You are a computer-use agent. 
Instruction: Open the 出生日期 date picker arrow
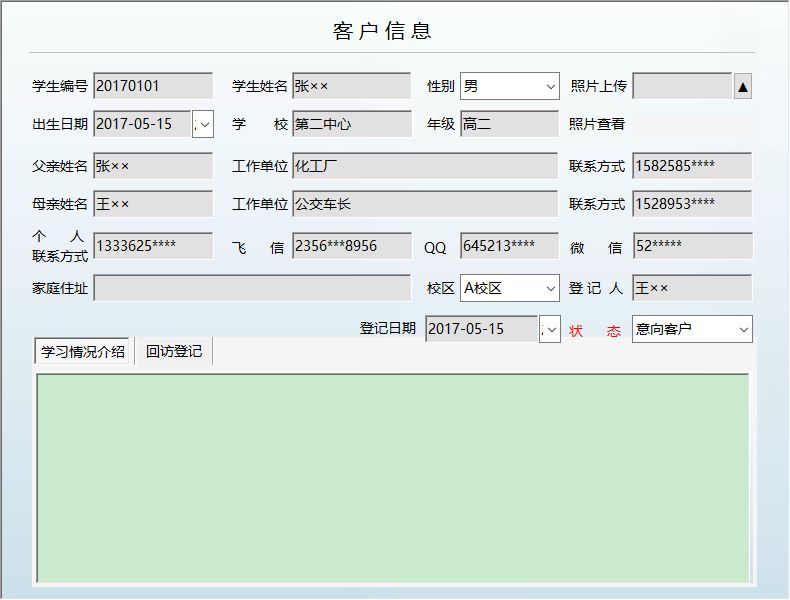[x=203, y=124]
